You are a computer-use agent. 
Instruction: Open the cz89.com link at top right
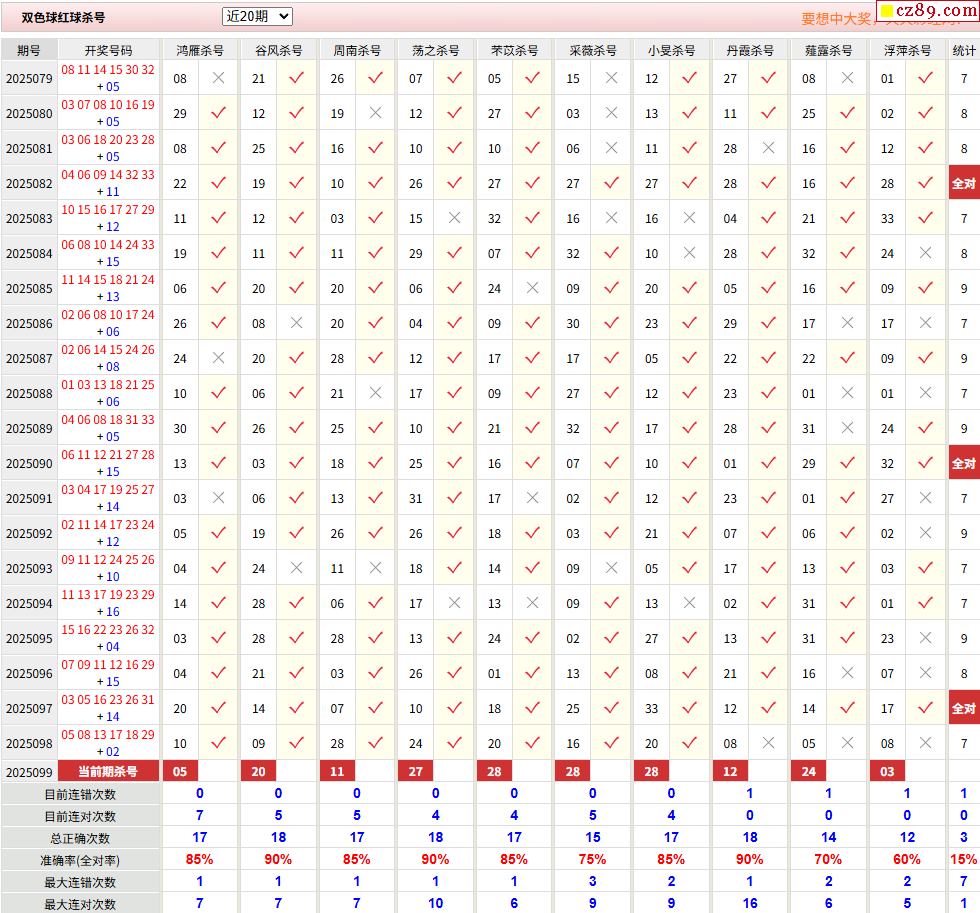(x=929, y=10)
